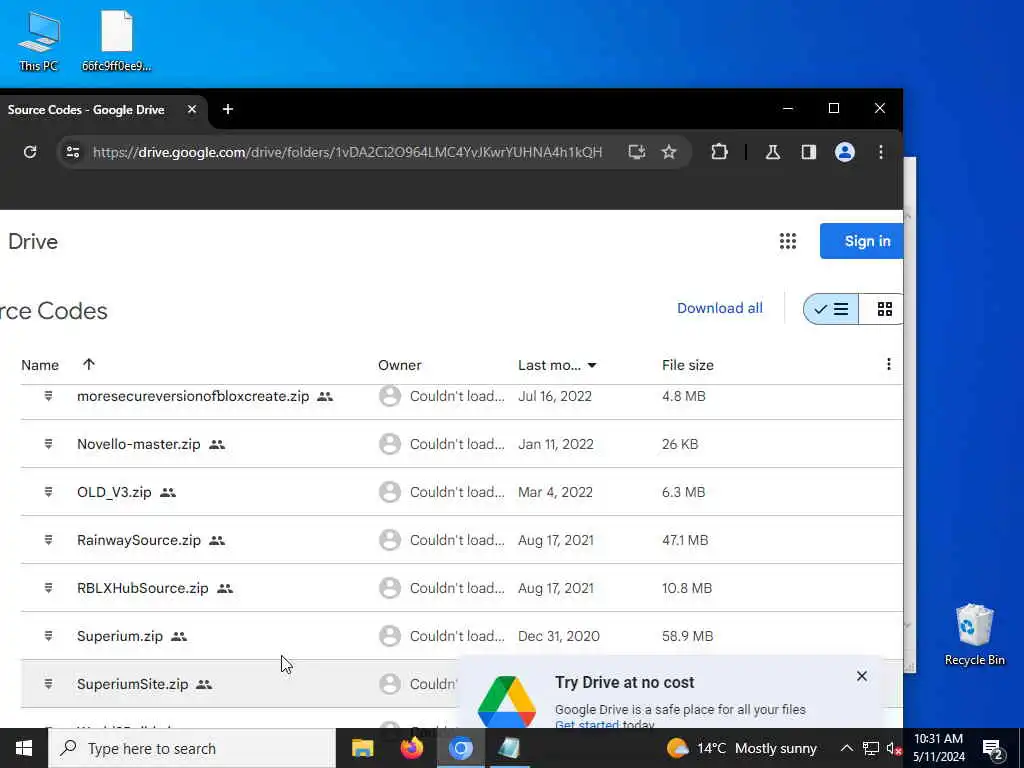Click the weather widget showing 14°C
This screenshot has height=768, width=1024.
click(x=741, y=748)
